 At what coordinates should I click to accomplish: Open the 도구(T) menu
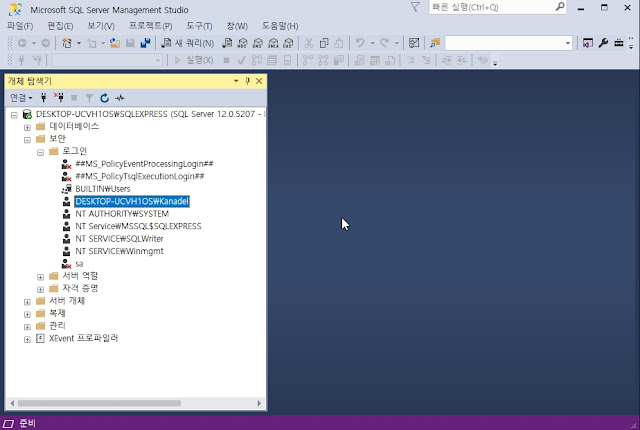click(199, 26)
